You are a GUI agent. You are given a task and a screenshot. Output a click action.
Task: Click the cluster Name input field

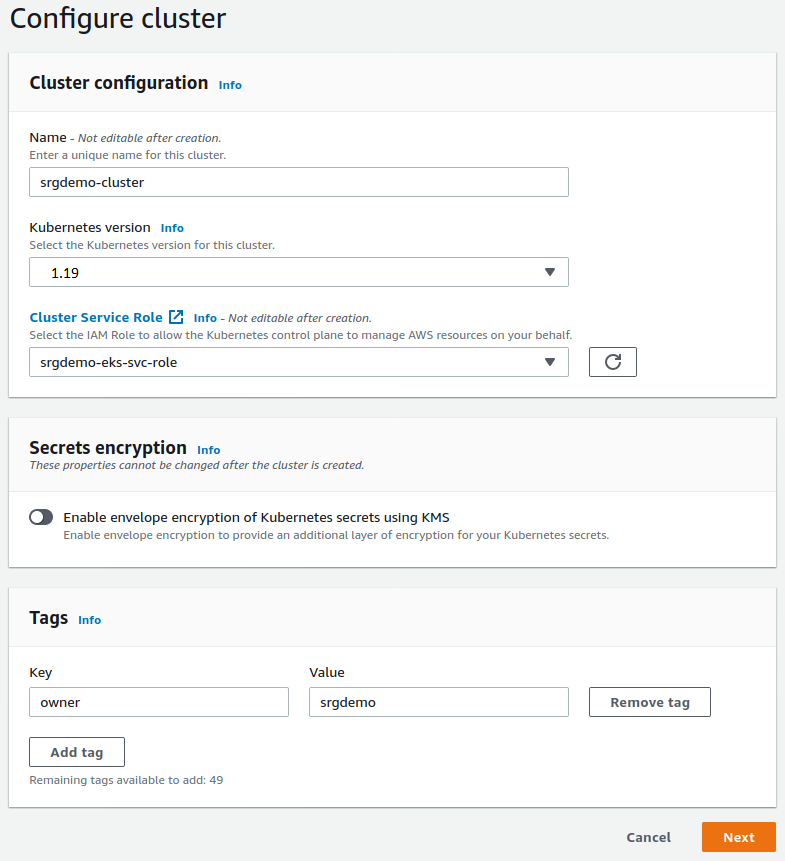pyautogui.click(x=298, y=182)
